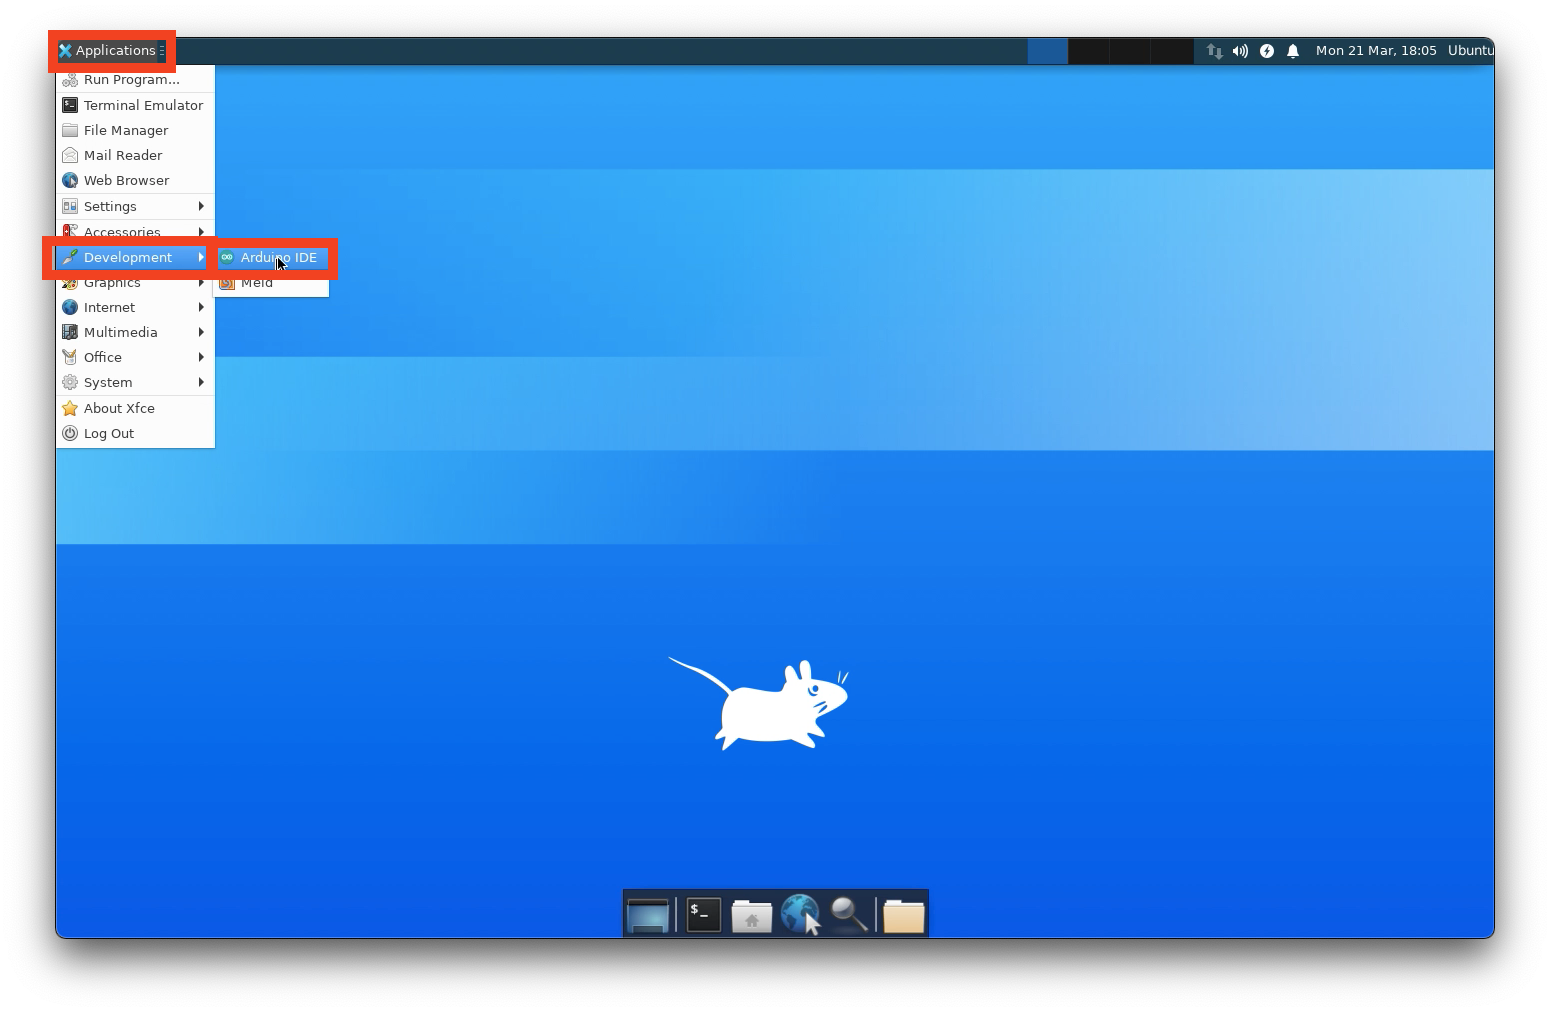This screenshot has height=1012, width=1550.
Task: Click the power manager bolt icon in the tray
Action: click(x=1266, y=50)
